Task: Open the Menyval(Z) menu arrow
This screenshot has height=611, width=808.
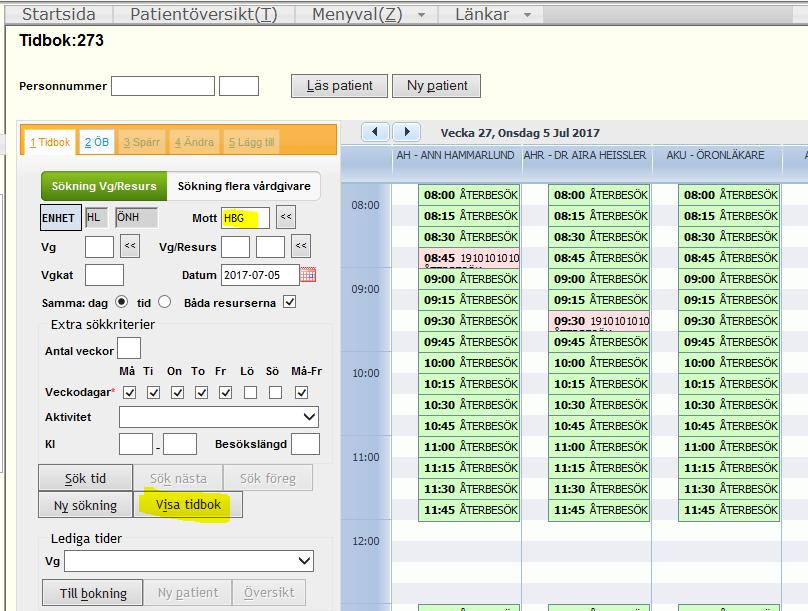Action: pos(422,15)
